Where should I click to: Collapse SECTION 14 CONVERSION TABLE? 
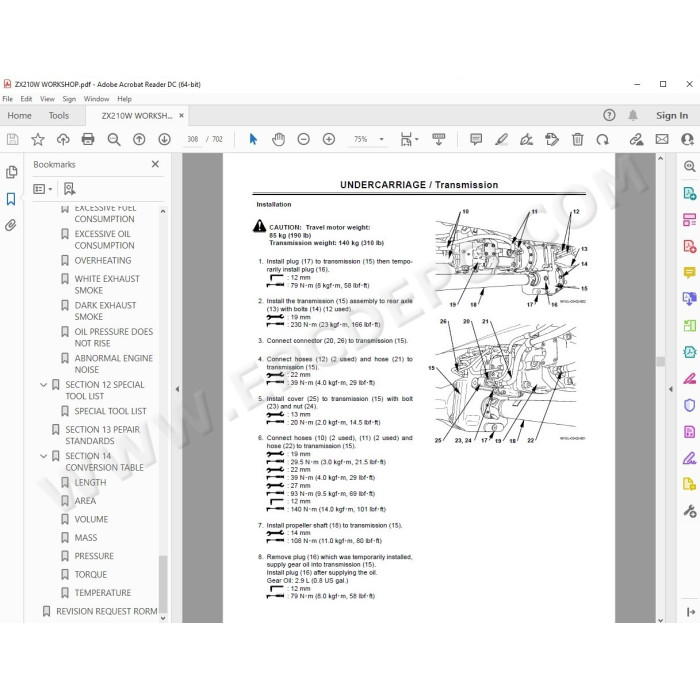coord(43,456)
